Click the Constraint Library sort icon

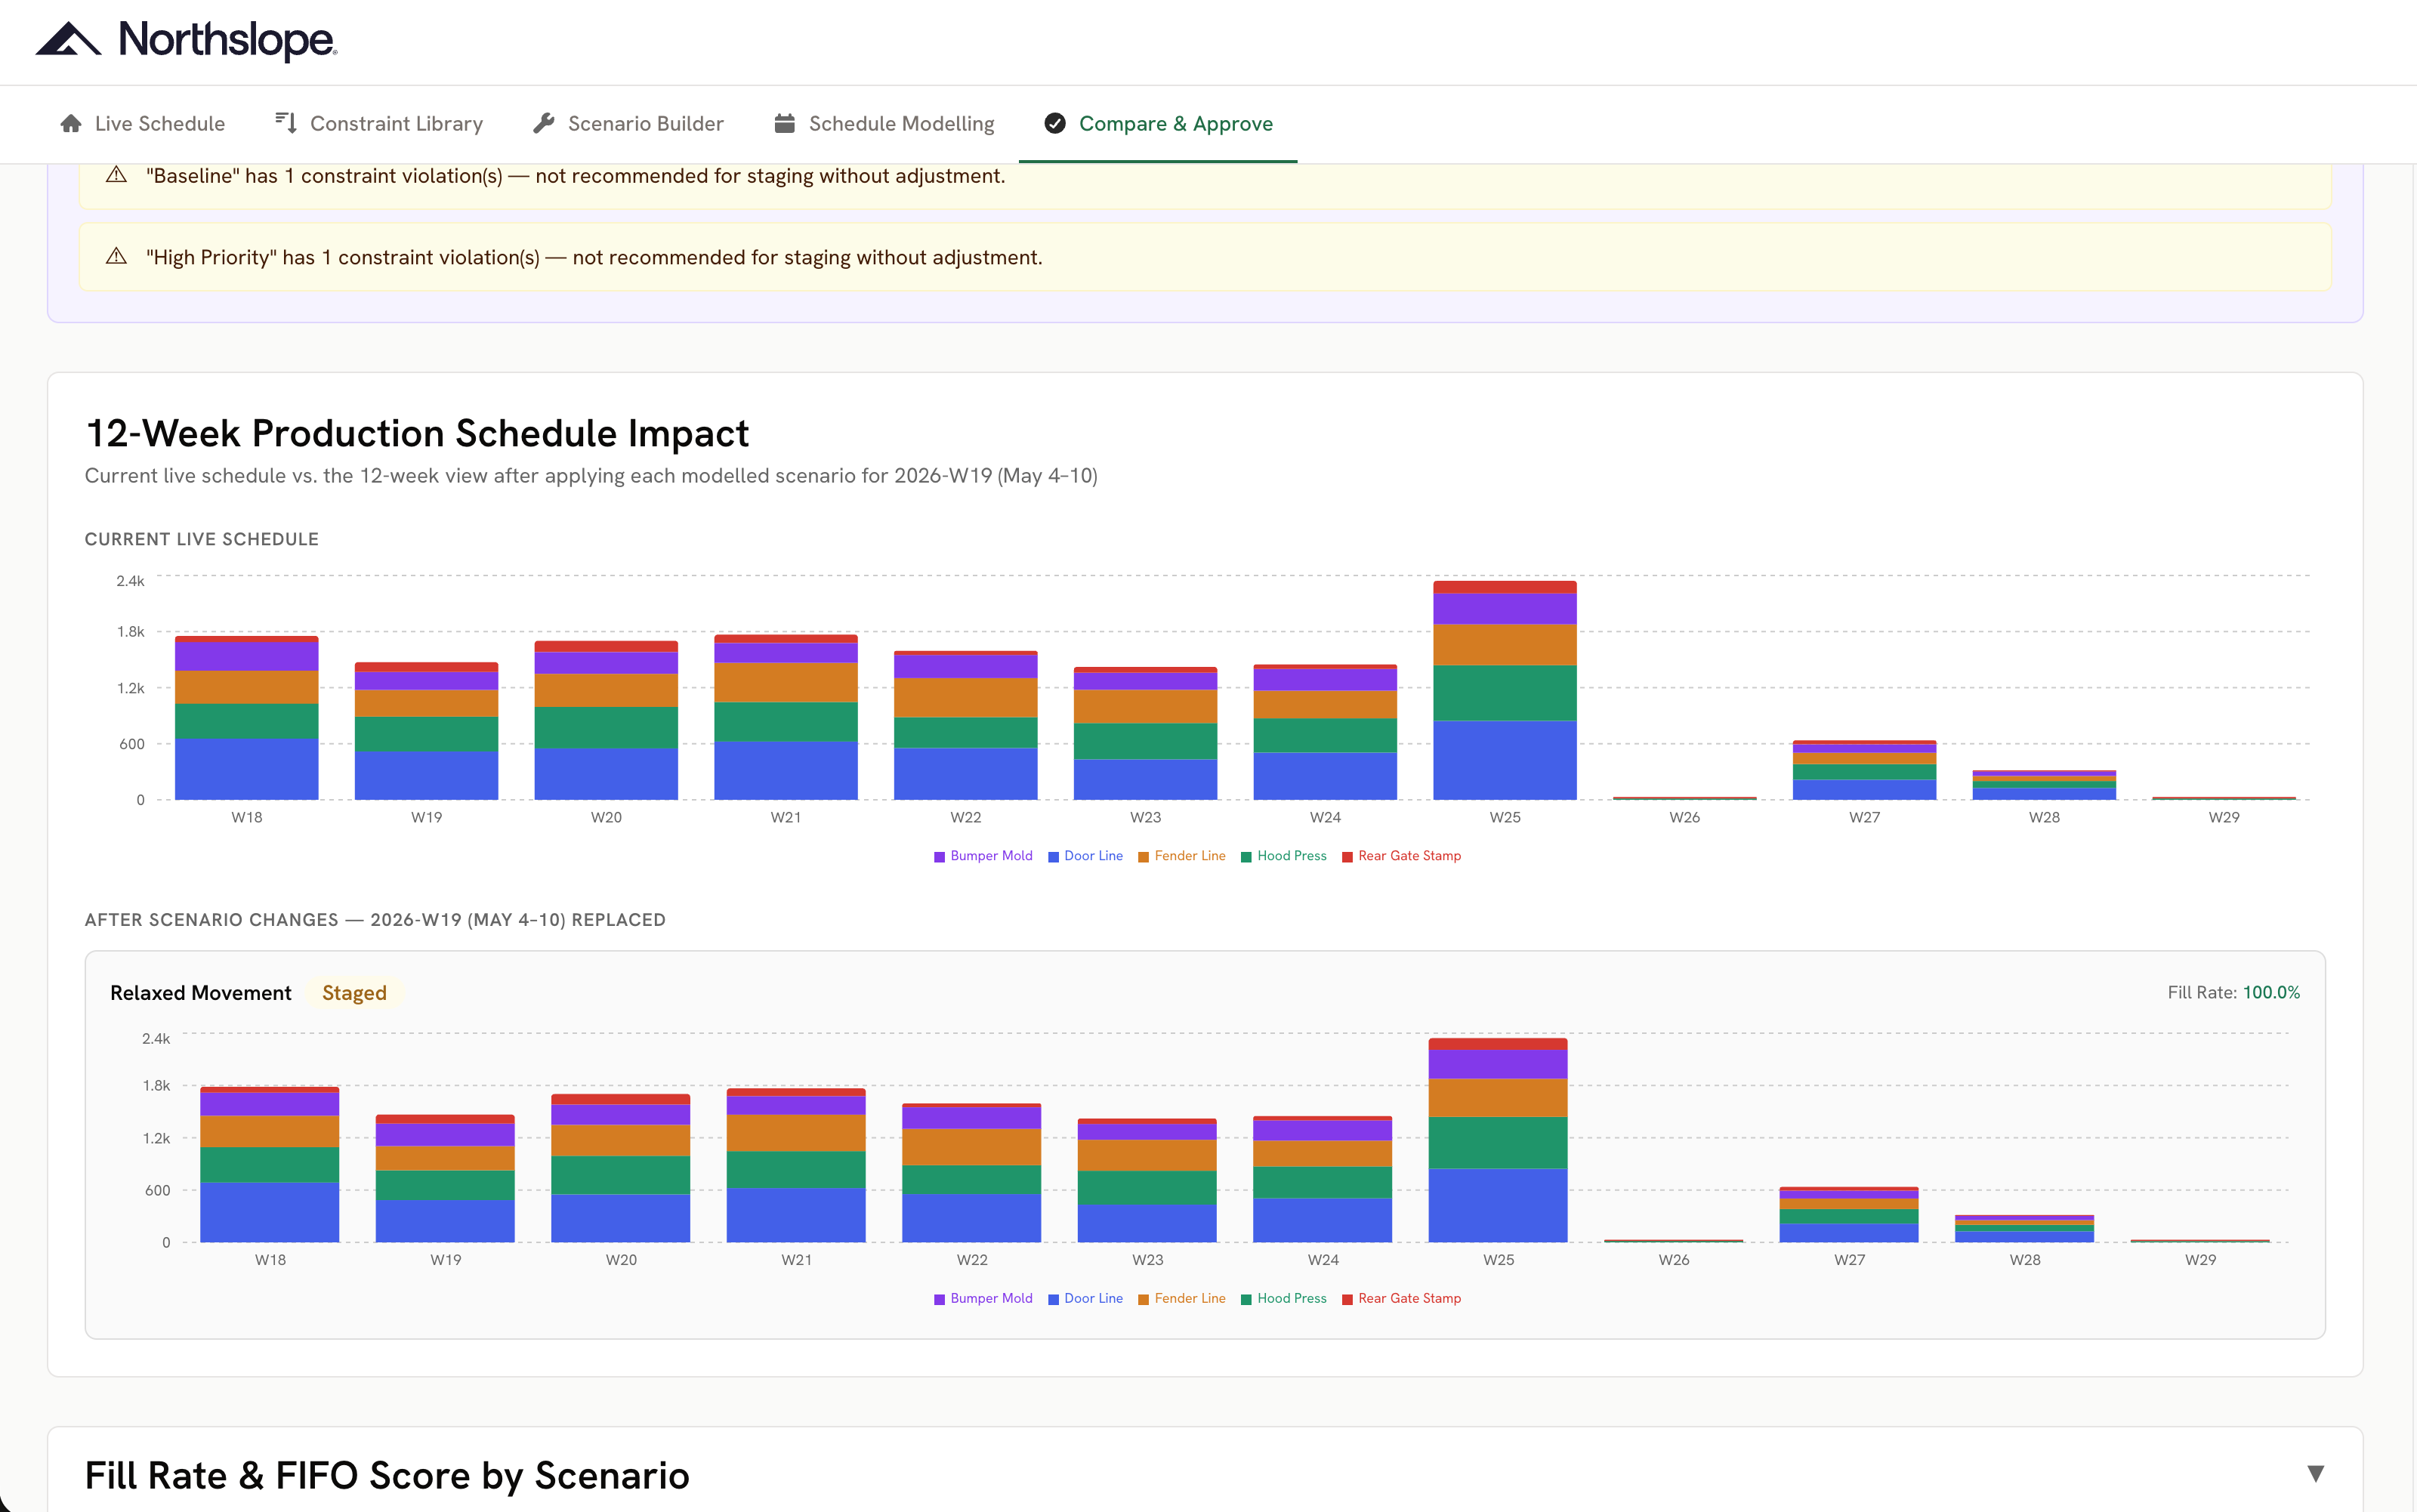pos(286,123)
